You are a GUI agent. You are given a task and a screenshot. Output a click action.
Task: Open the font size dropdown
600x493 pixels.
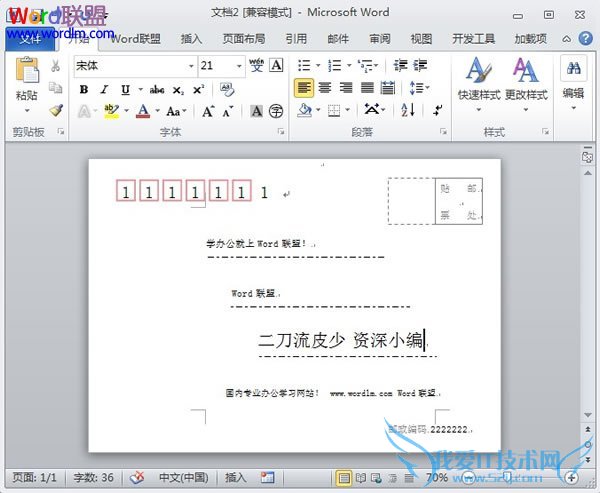coord(239,66)
